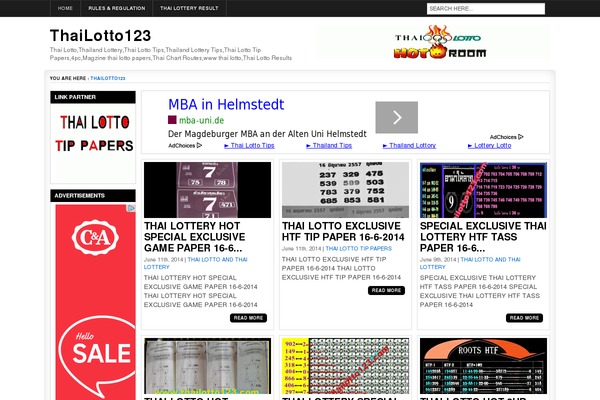
Task: Open the ROOTS HTF thumbnail
Action: click(483, 366)
